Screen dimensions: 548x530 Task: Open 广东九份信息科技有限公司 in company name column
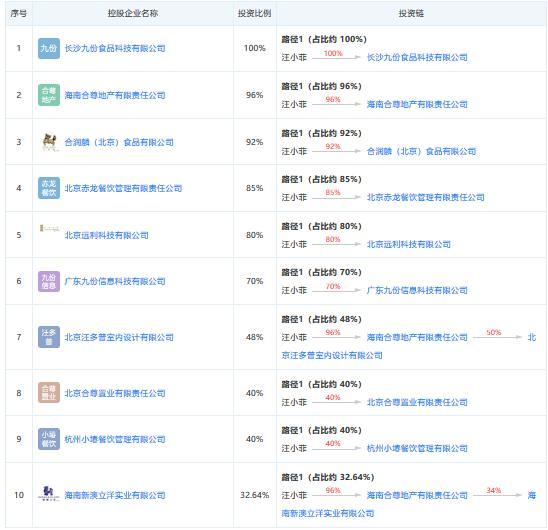tap(115, 281)
